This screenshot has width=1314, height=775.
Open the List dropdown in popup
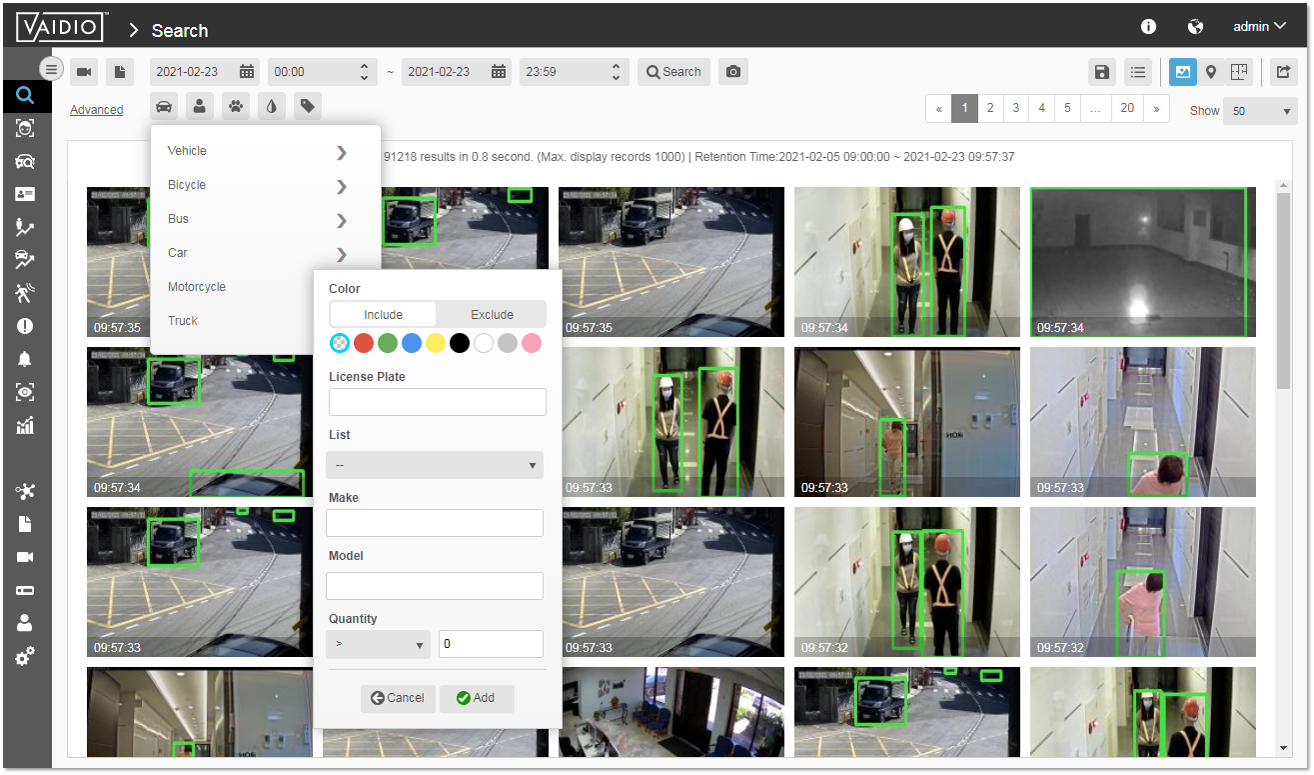435,465
